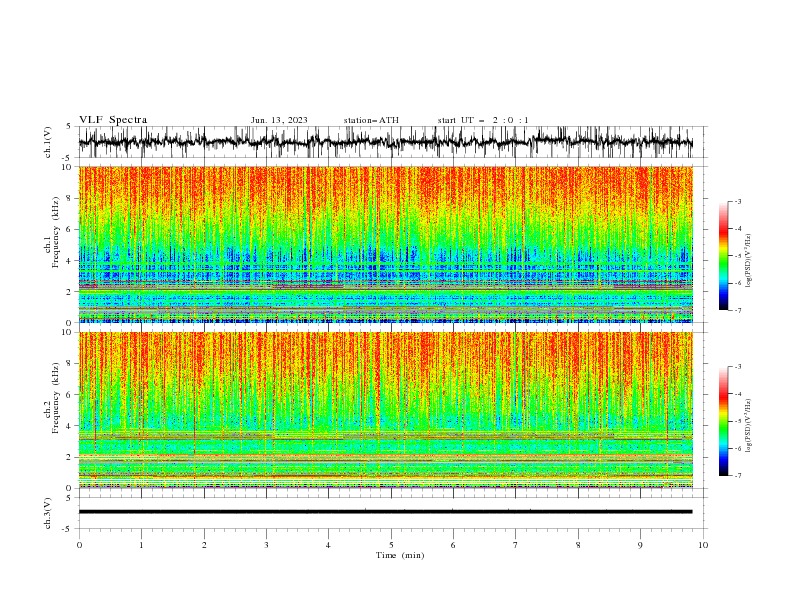Click inside the ch.2 spectrogram panel
The width and height of the screenshot is (792, 612).
(386, 410)
